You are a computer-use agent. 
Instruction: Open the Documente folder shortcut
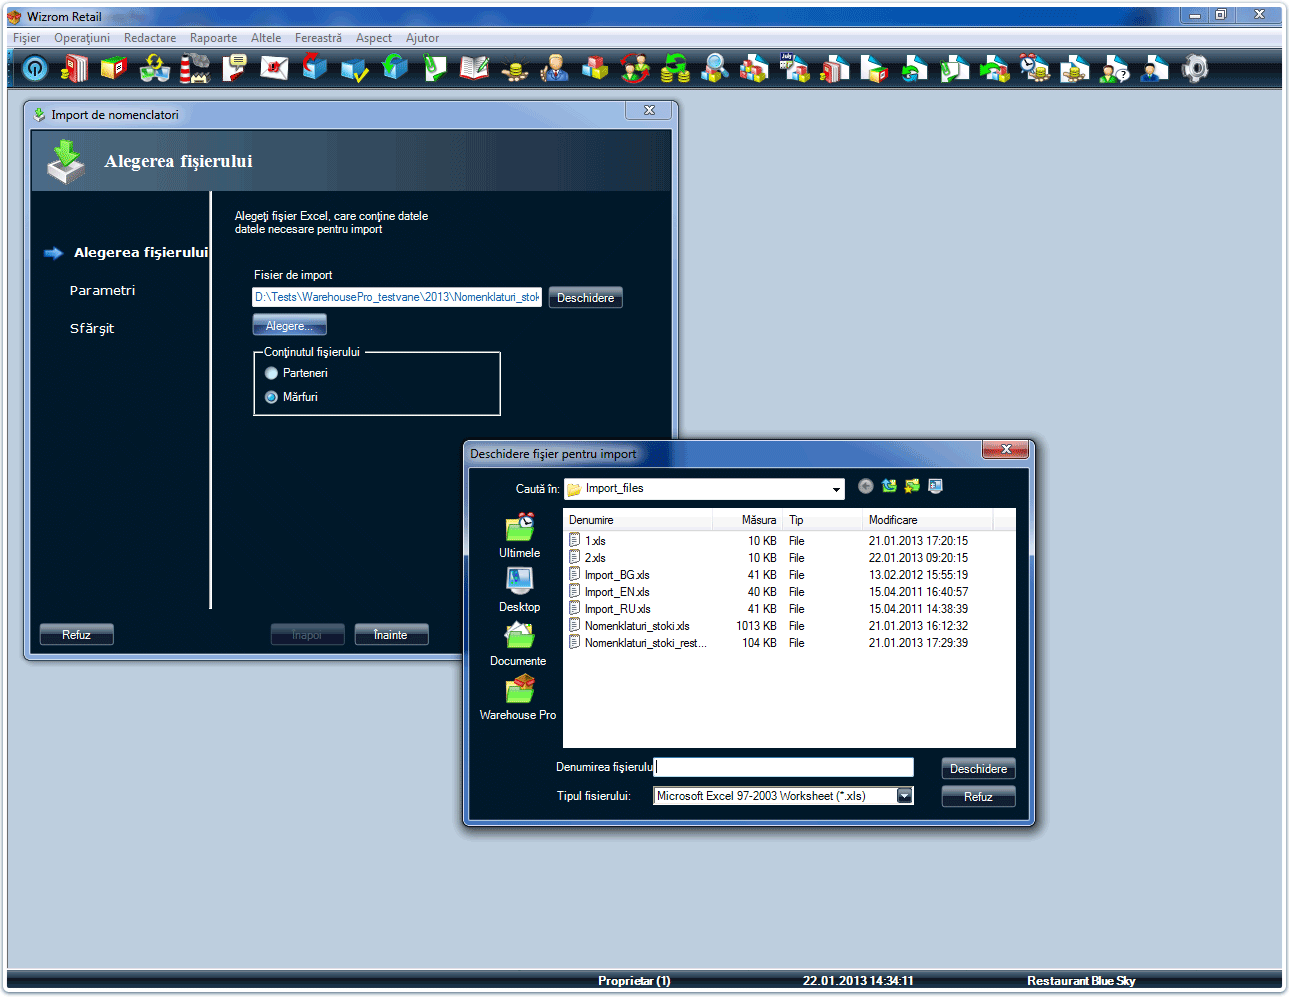coord(519,644)
